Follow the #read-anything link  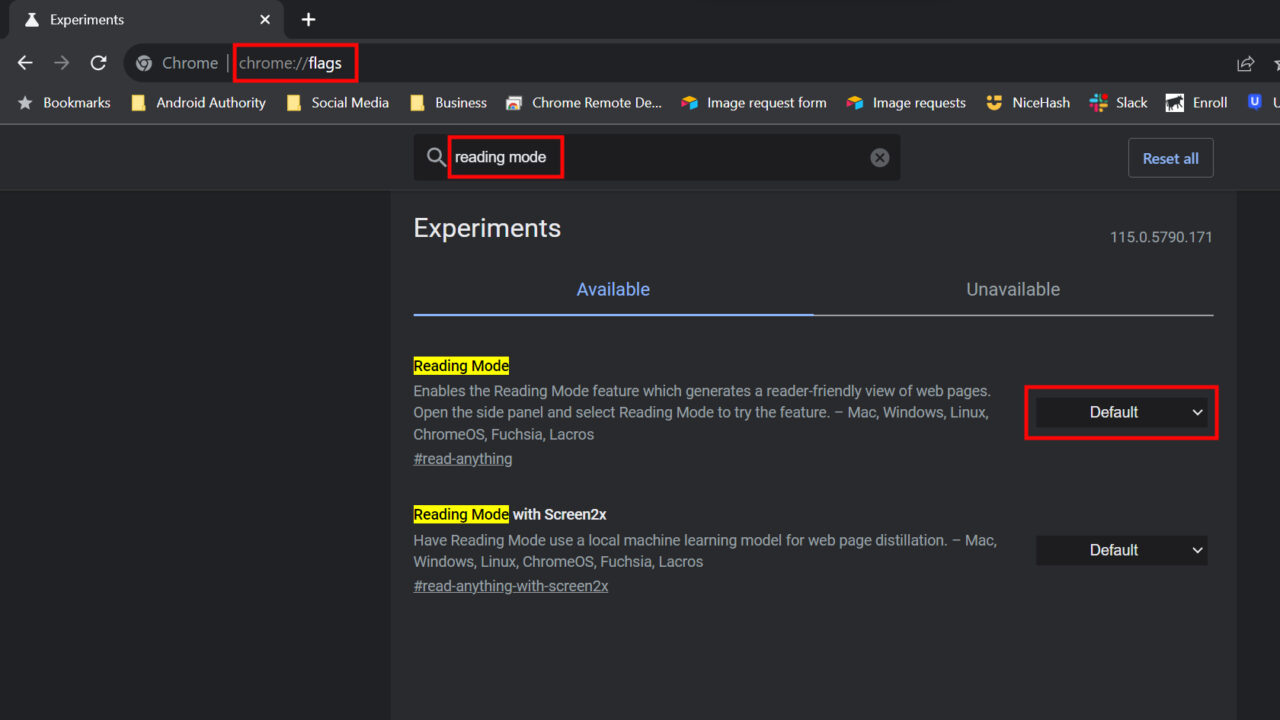tap(462, 458)
